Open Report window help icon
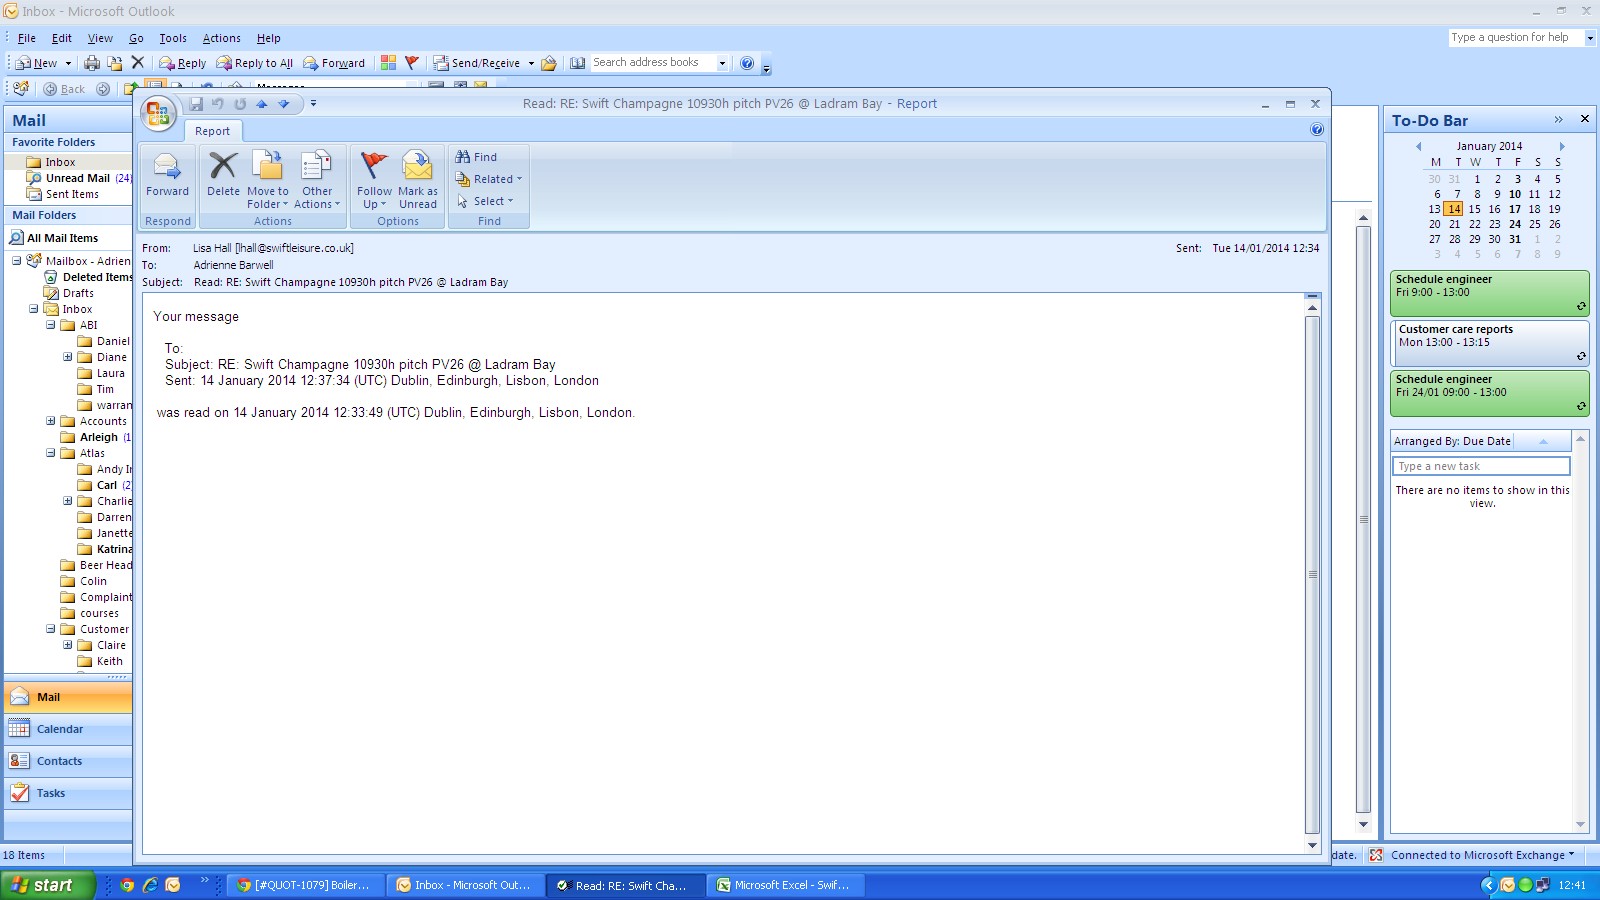 (1317, 130)
